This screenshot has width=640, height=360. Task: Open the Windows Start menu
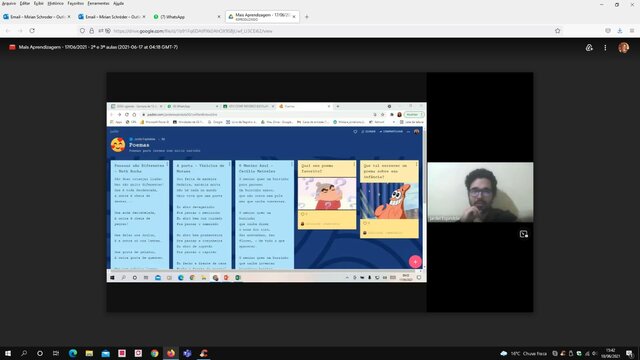[x=8, y=353]
